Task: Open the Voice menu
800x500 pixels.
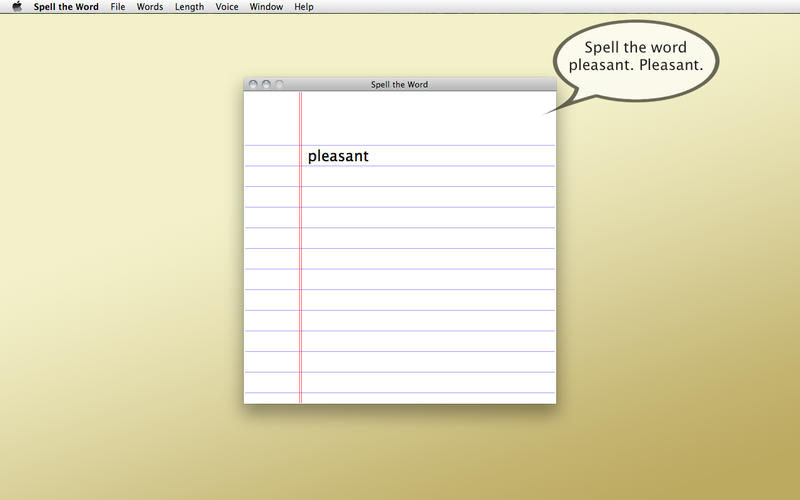Action: click(227, 7)
